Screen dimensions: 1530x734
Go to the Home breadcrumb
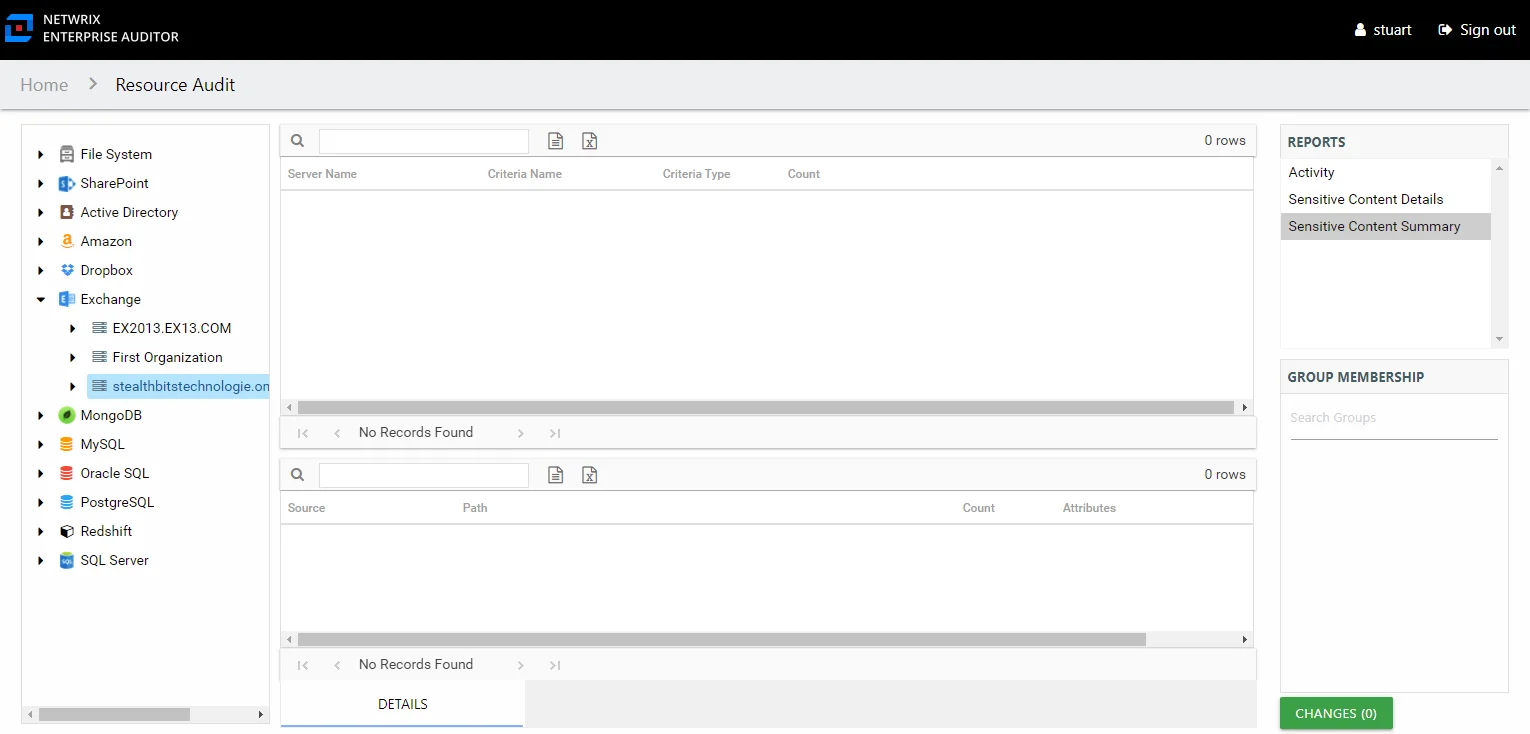[x=44, y=85]
